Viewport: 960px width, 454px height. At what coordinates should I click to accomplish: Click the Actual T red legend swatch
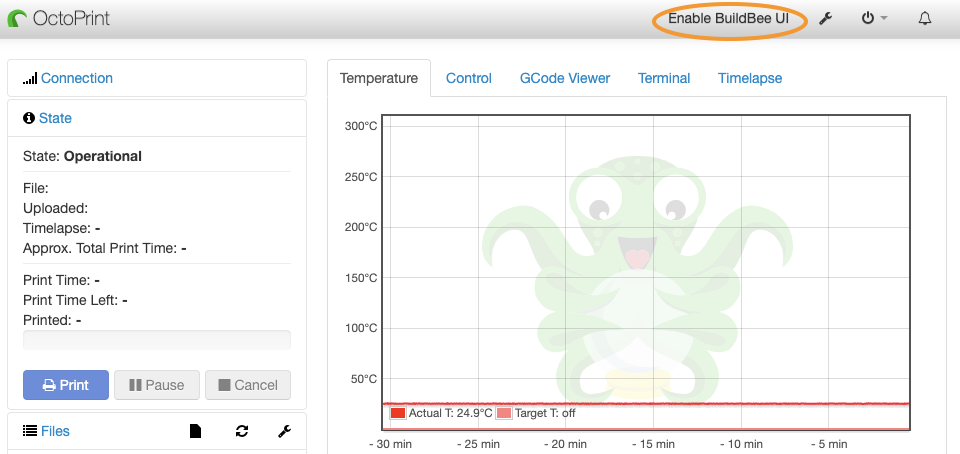point(398,413)
